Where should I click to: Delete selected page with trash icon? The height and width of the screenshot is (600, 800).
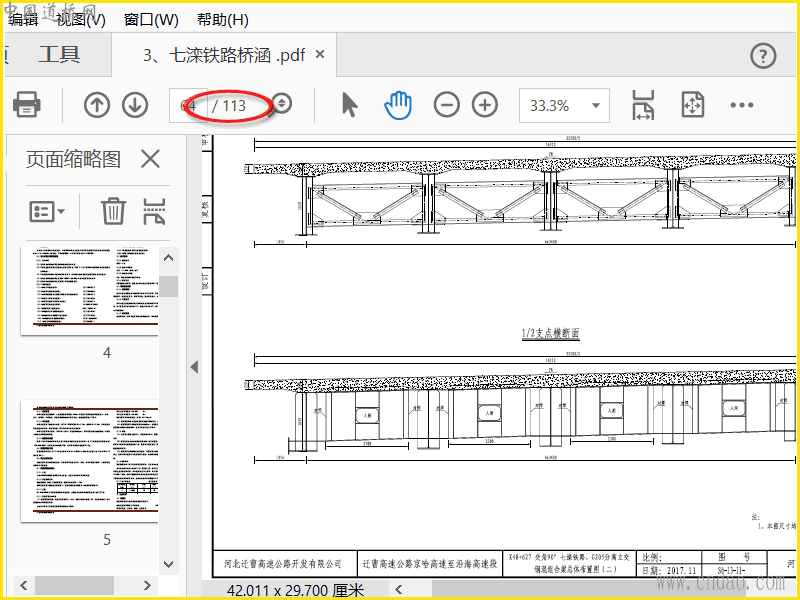tap(113, 211)
